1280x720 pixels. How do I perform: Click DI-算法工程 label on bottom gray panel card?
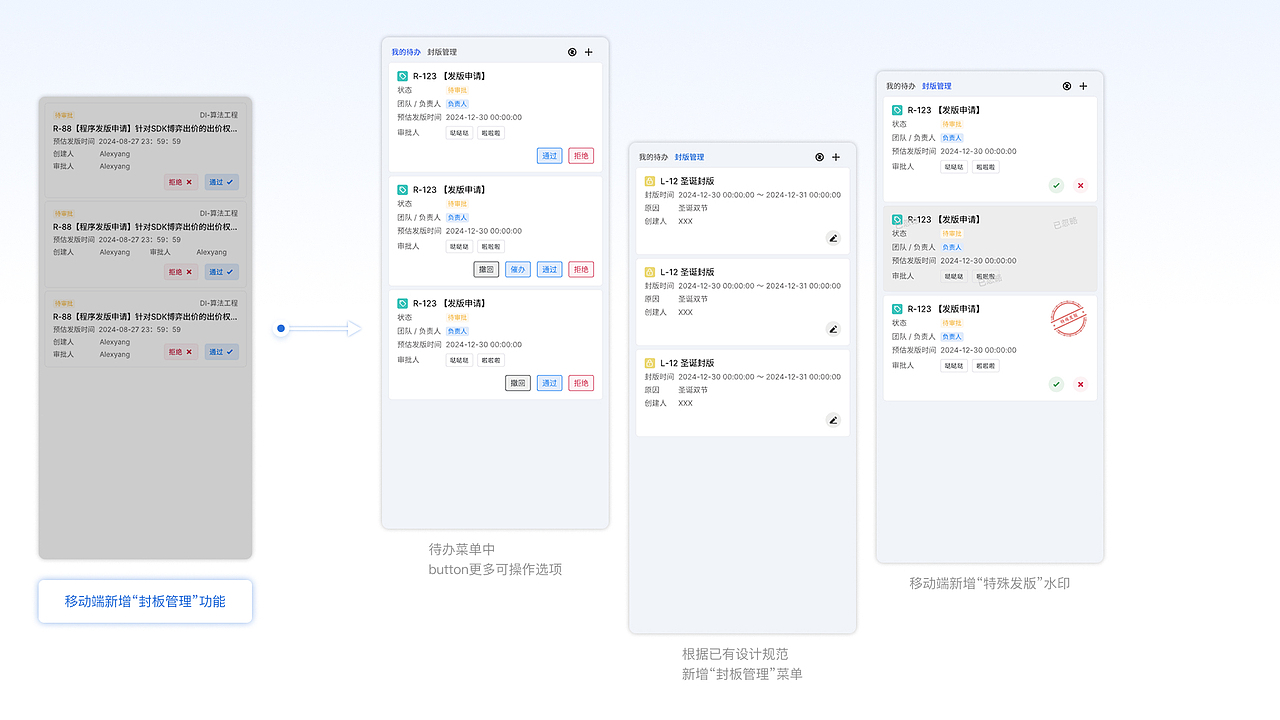[x=219, y=303]
